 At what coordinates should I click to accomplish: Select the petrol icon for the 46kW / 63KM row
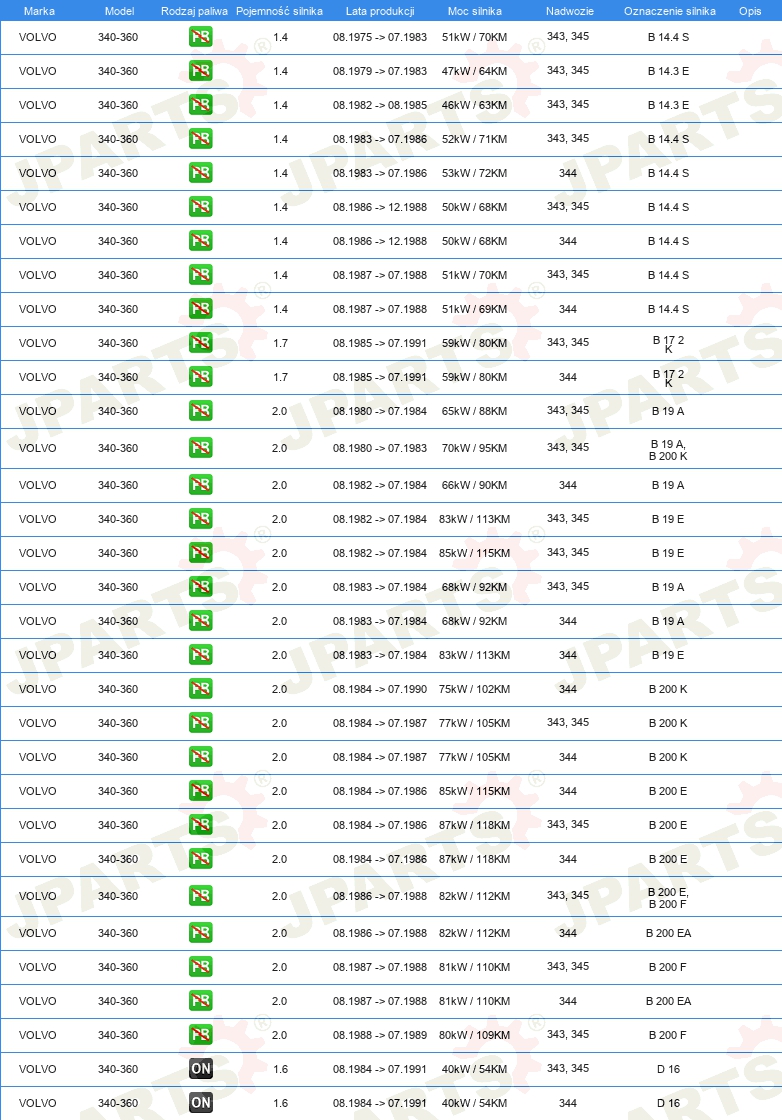201,105
